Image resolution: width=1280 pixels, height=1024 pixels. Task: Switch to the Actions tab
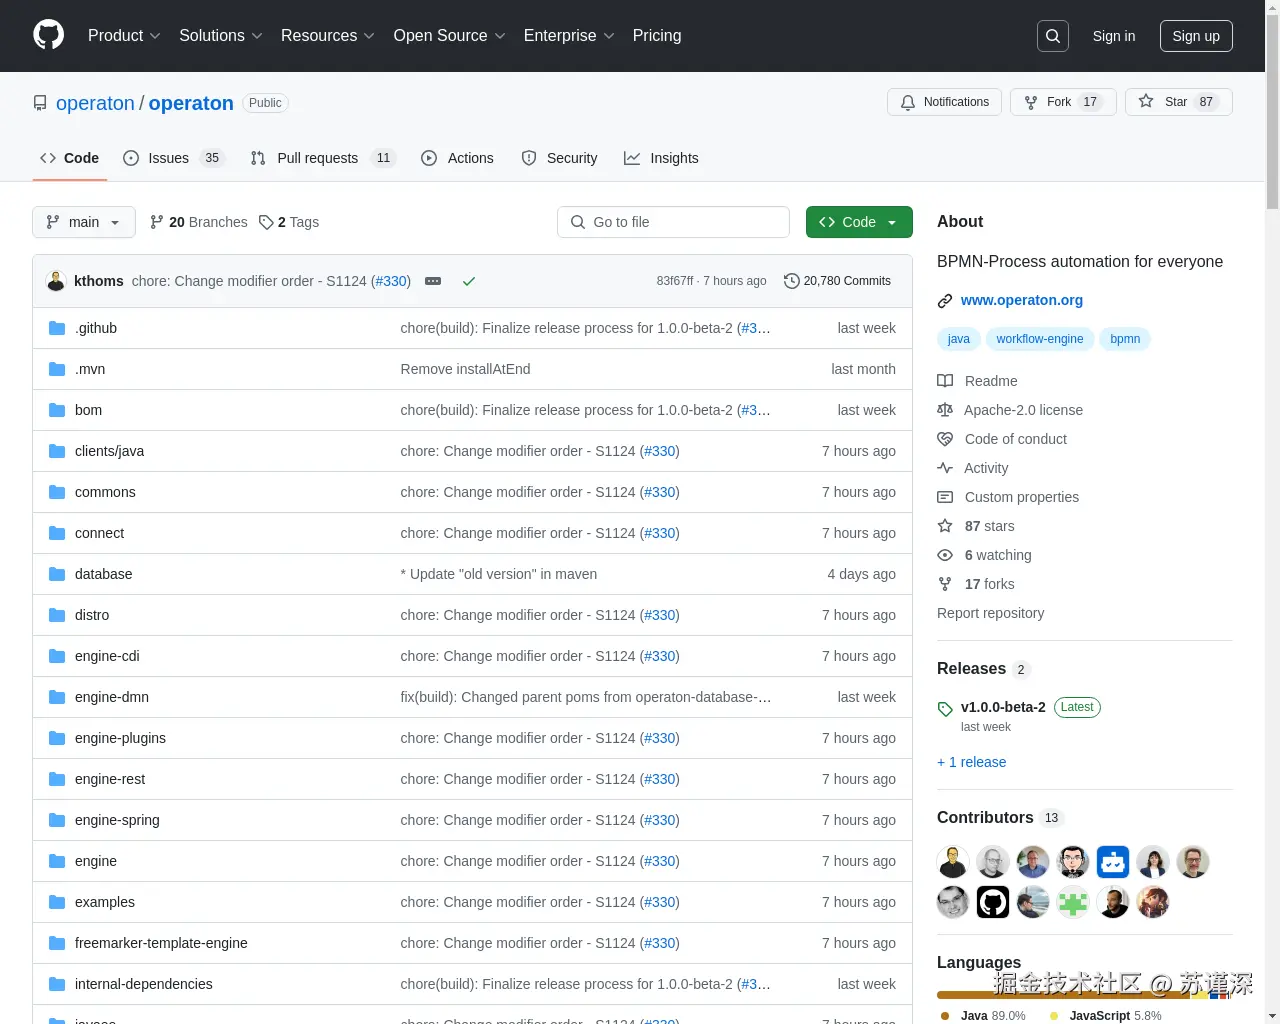pos(458,158)
